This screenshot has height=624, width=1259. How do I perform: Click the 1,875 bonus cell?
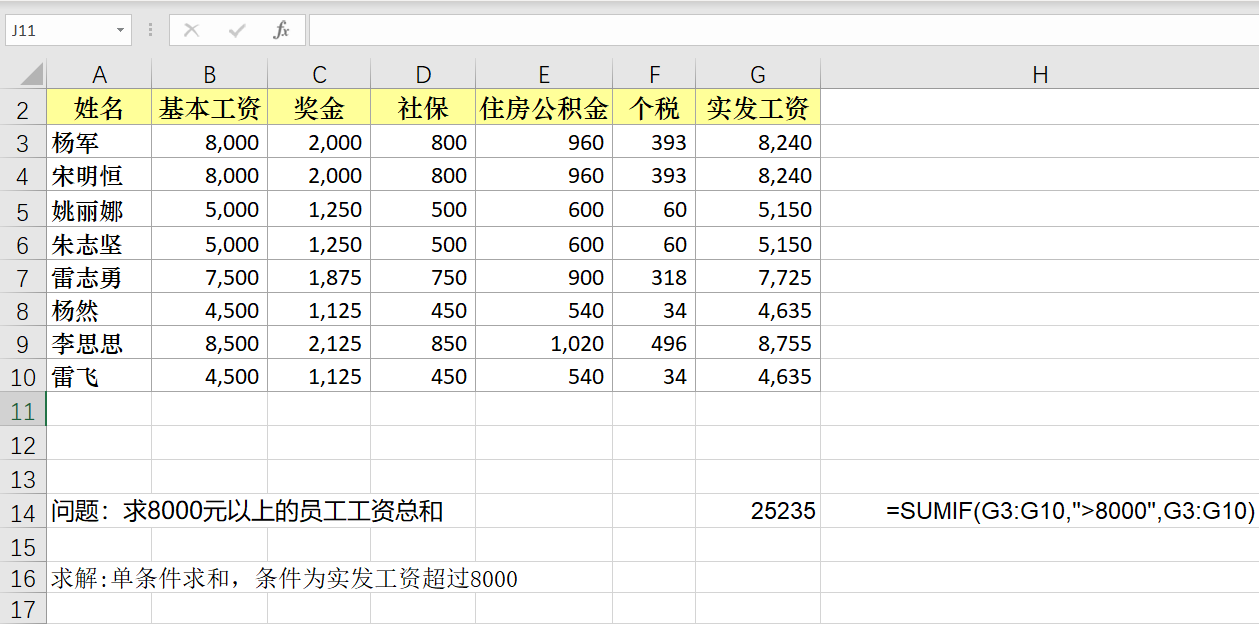pos(319,277)
